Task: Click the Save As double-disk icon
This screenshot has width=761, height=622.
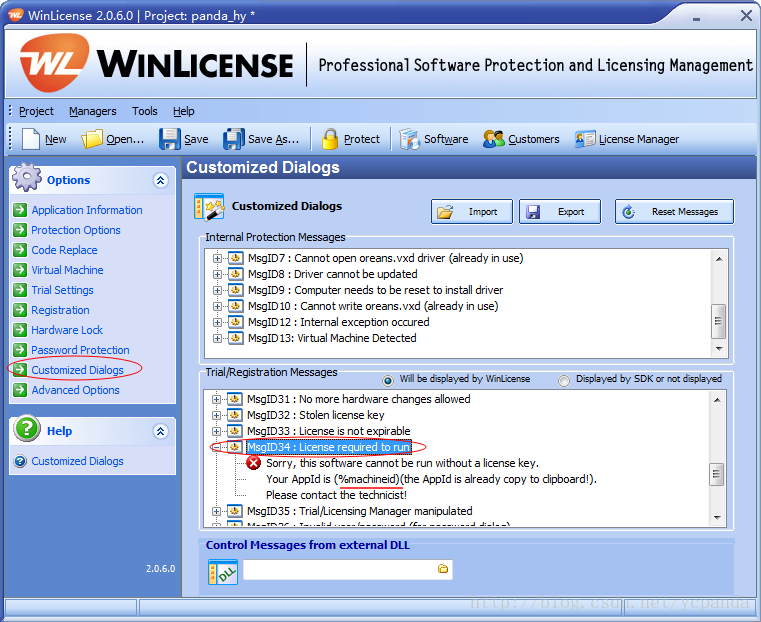Action: pos(234,139)
